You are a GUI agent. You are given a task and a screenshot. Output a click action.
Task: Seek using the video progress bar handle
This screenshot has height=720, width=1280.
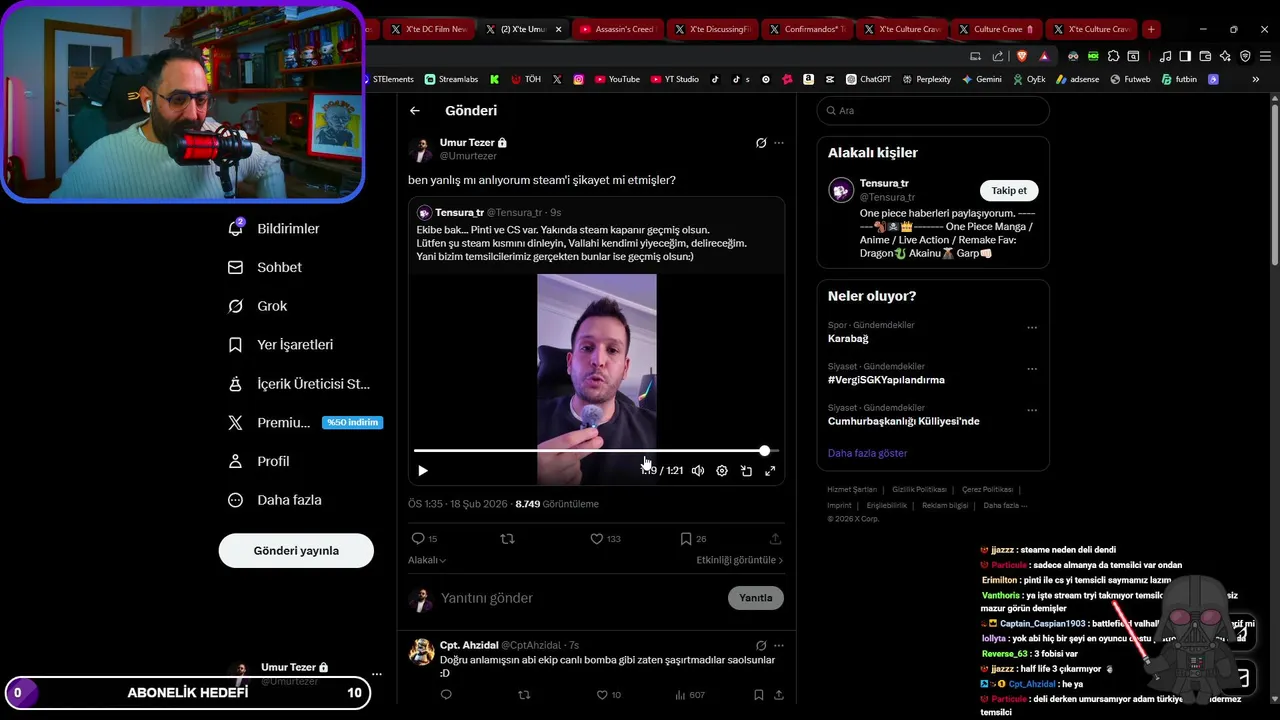[765, 451]
